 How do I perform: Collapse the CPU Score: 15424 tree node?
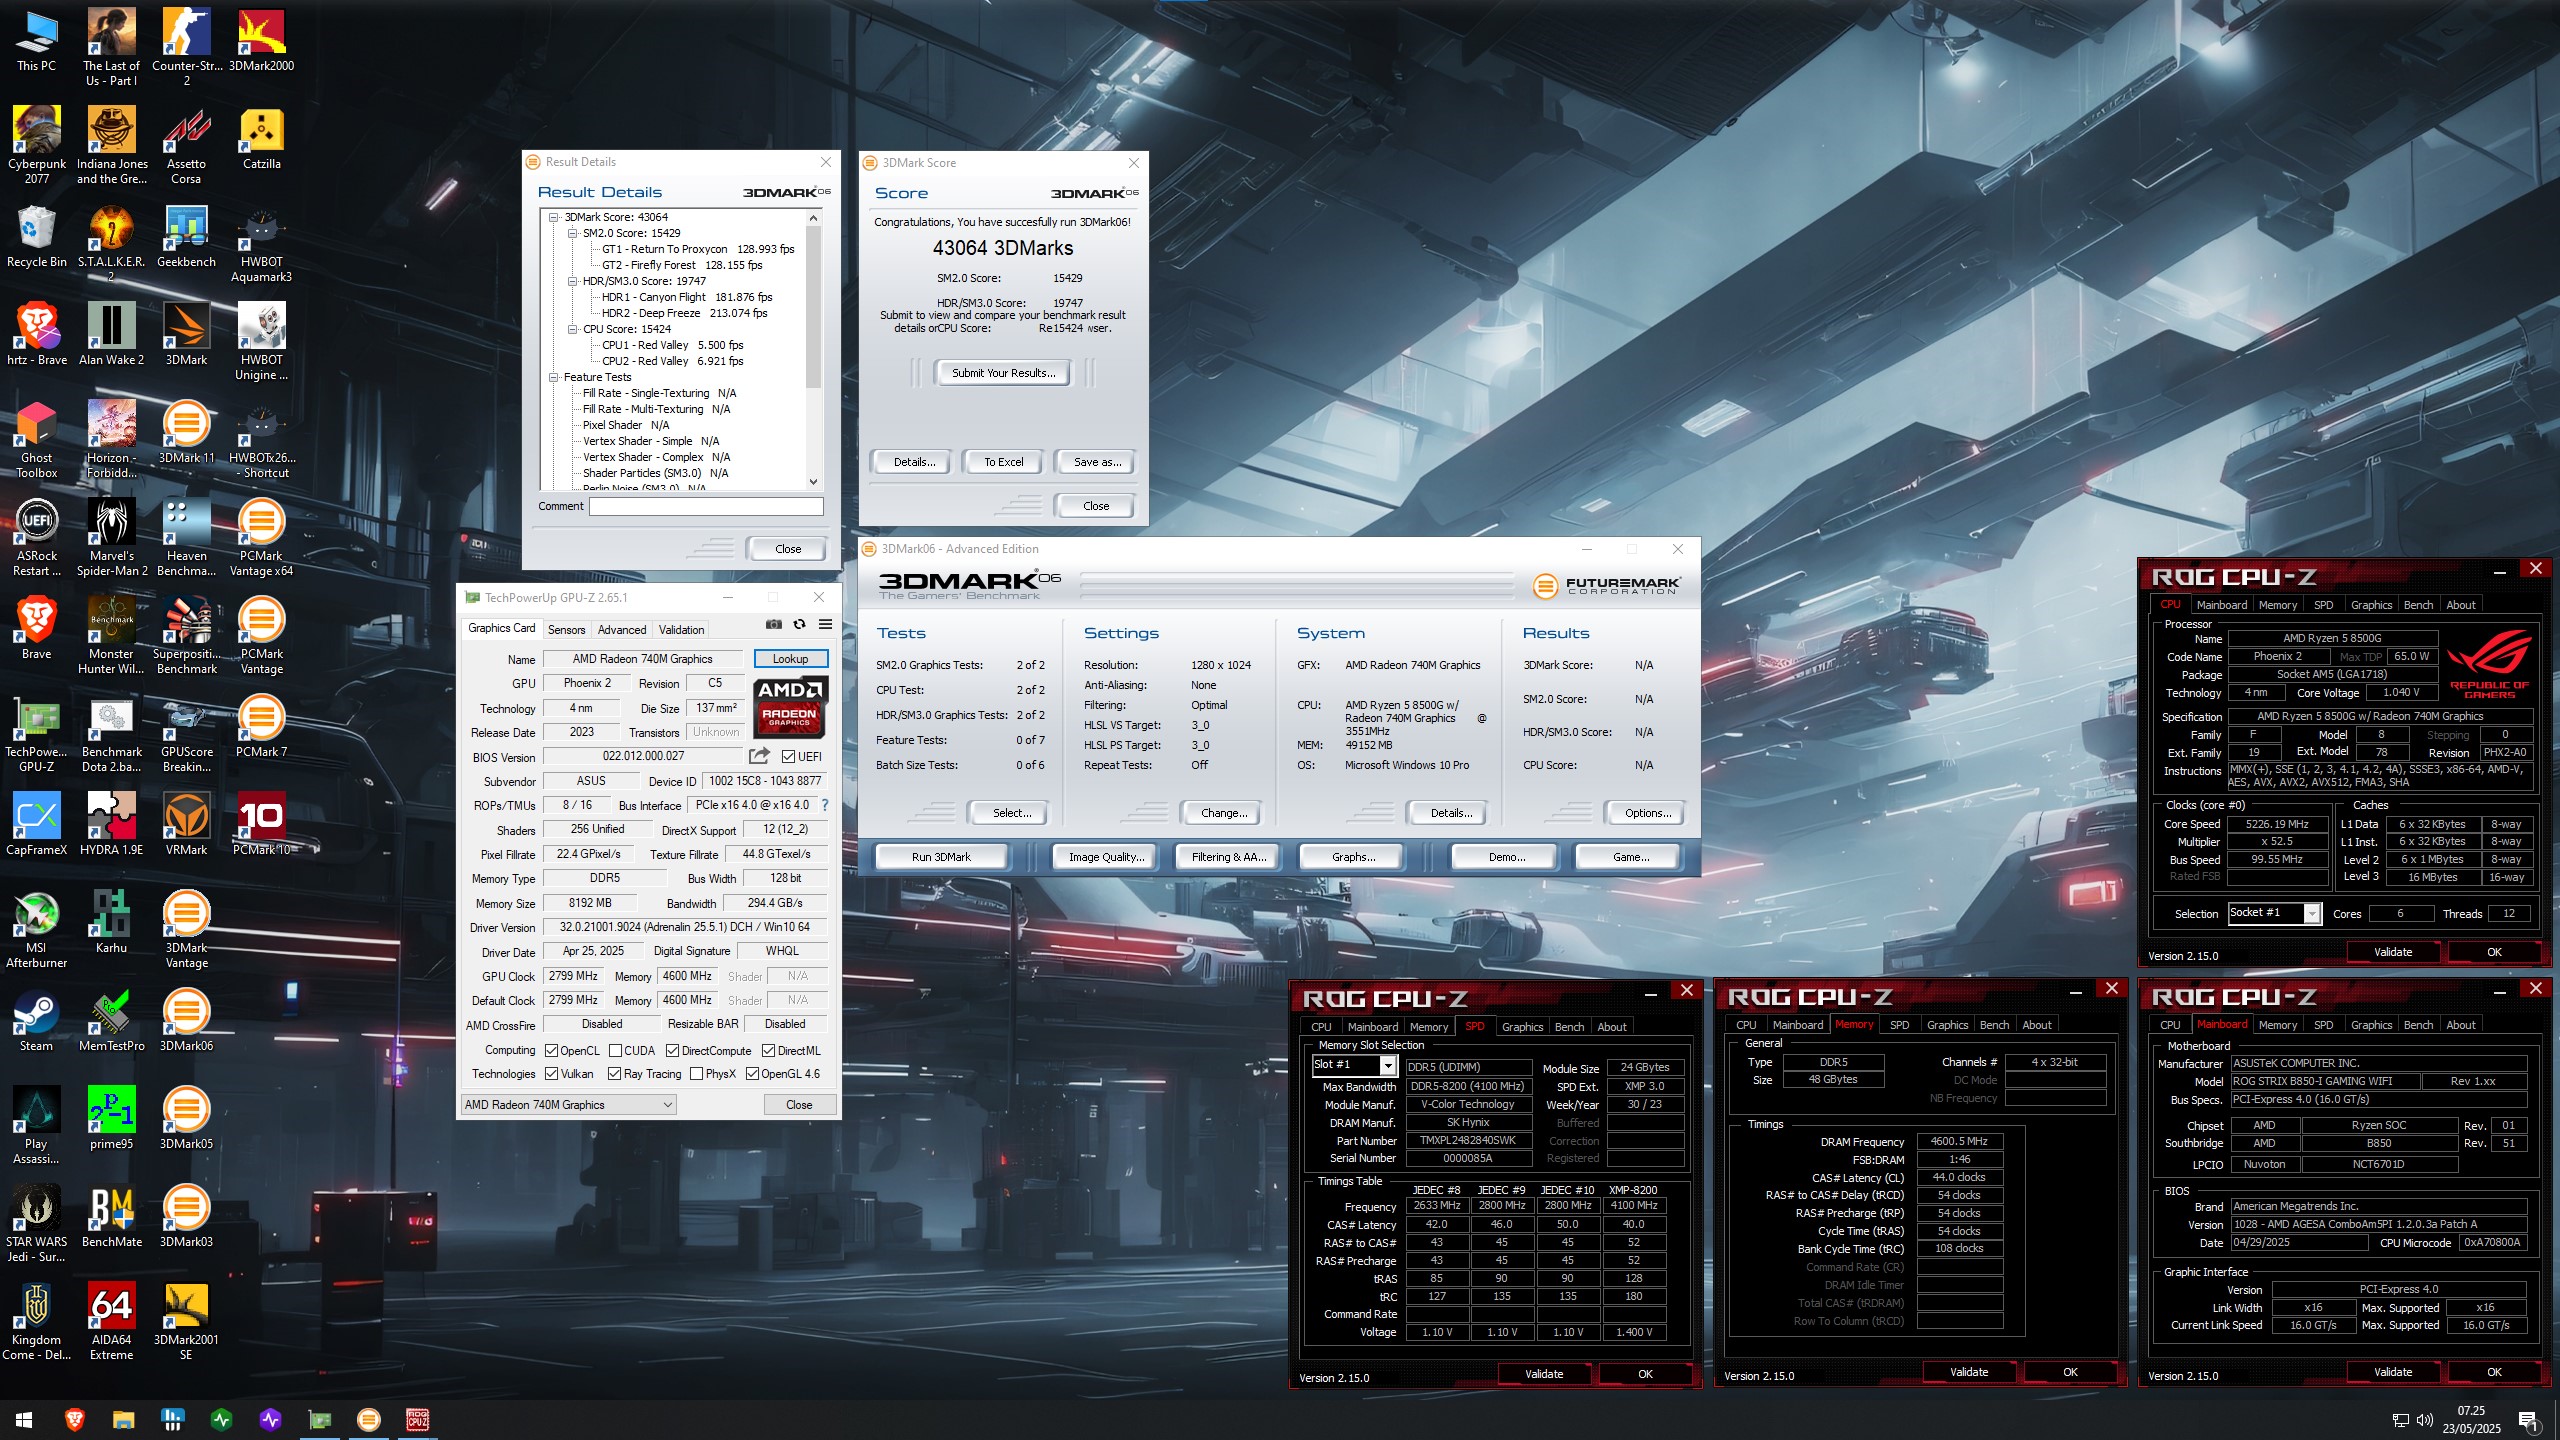(573, 329)
